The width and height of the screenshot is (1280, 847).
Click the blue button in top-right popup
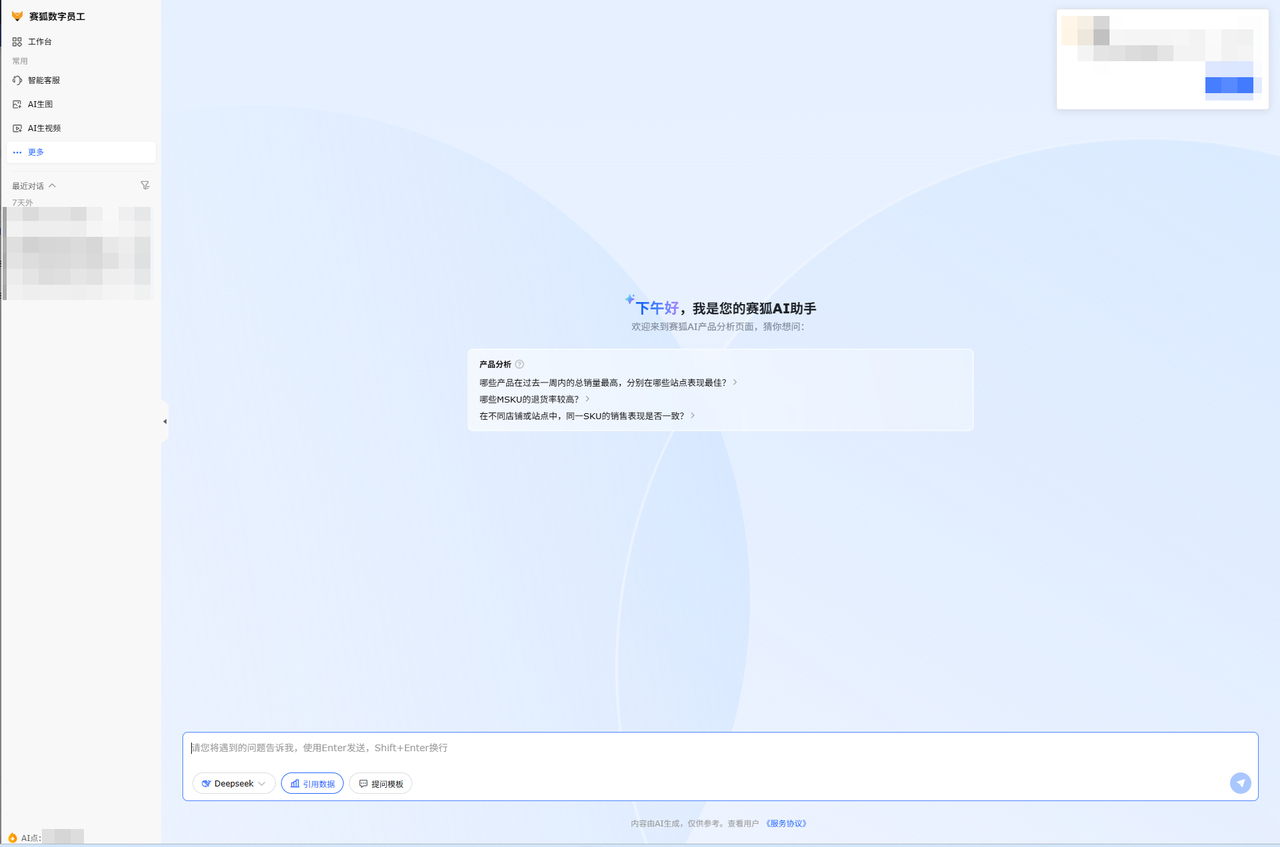click(1229, 85)
